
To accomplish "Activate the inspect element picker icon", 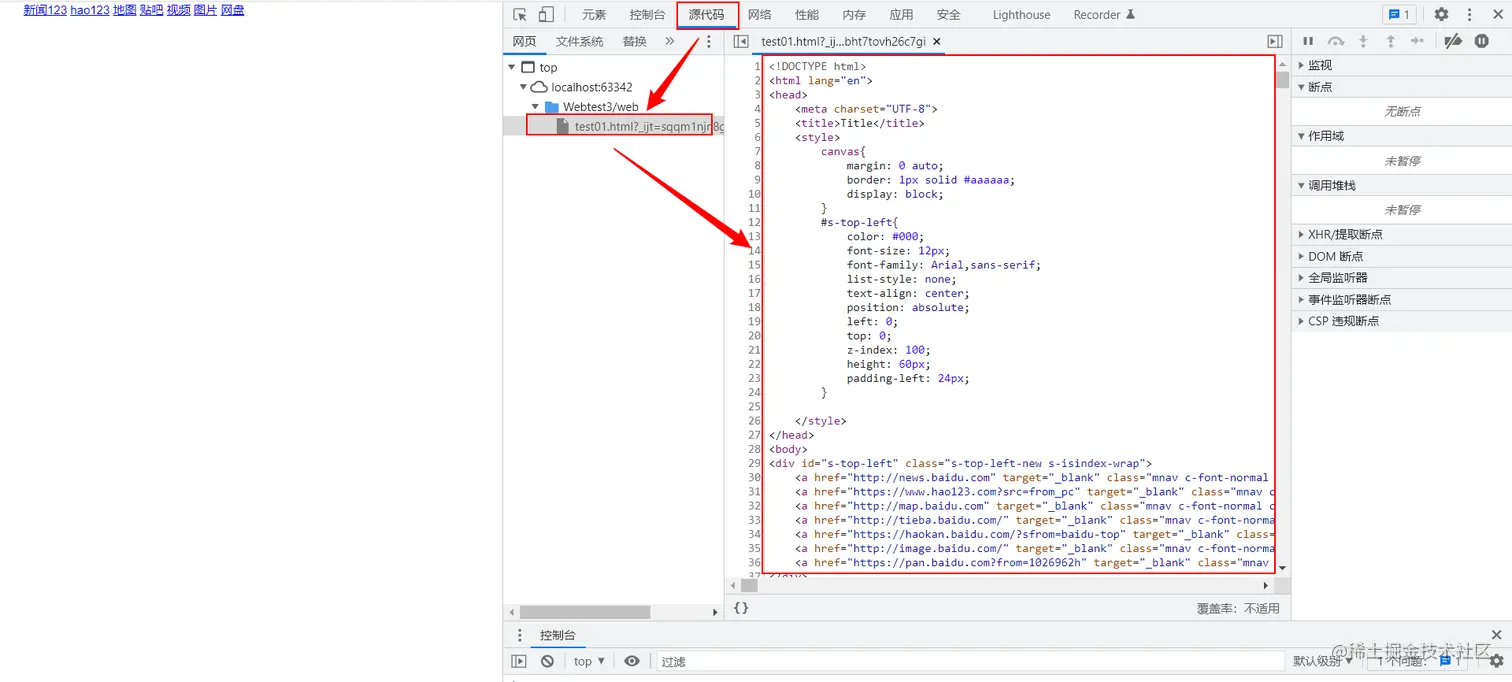I will click(520, 15).
